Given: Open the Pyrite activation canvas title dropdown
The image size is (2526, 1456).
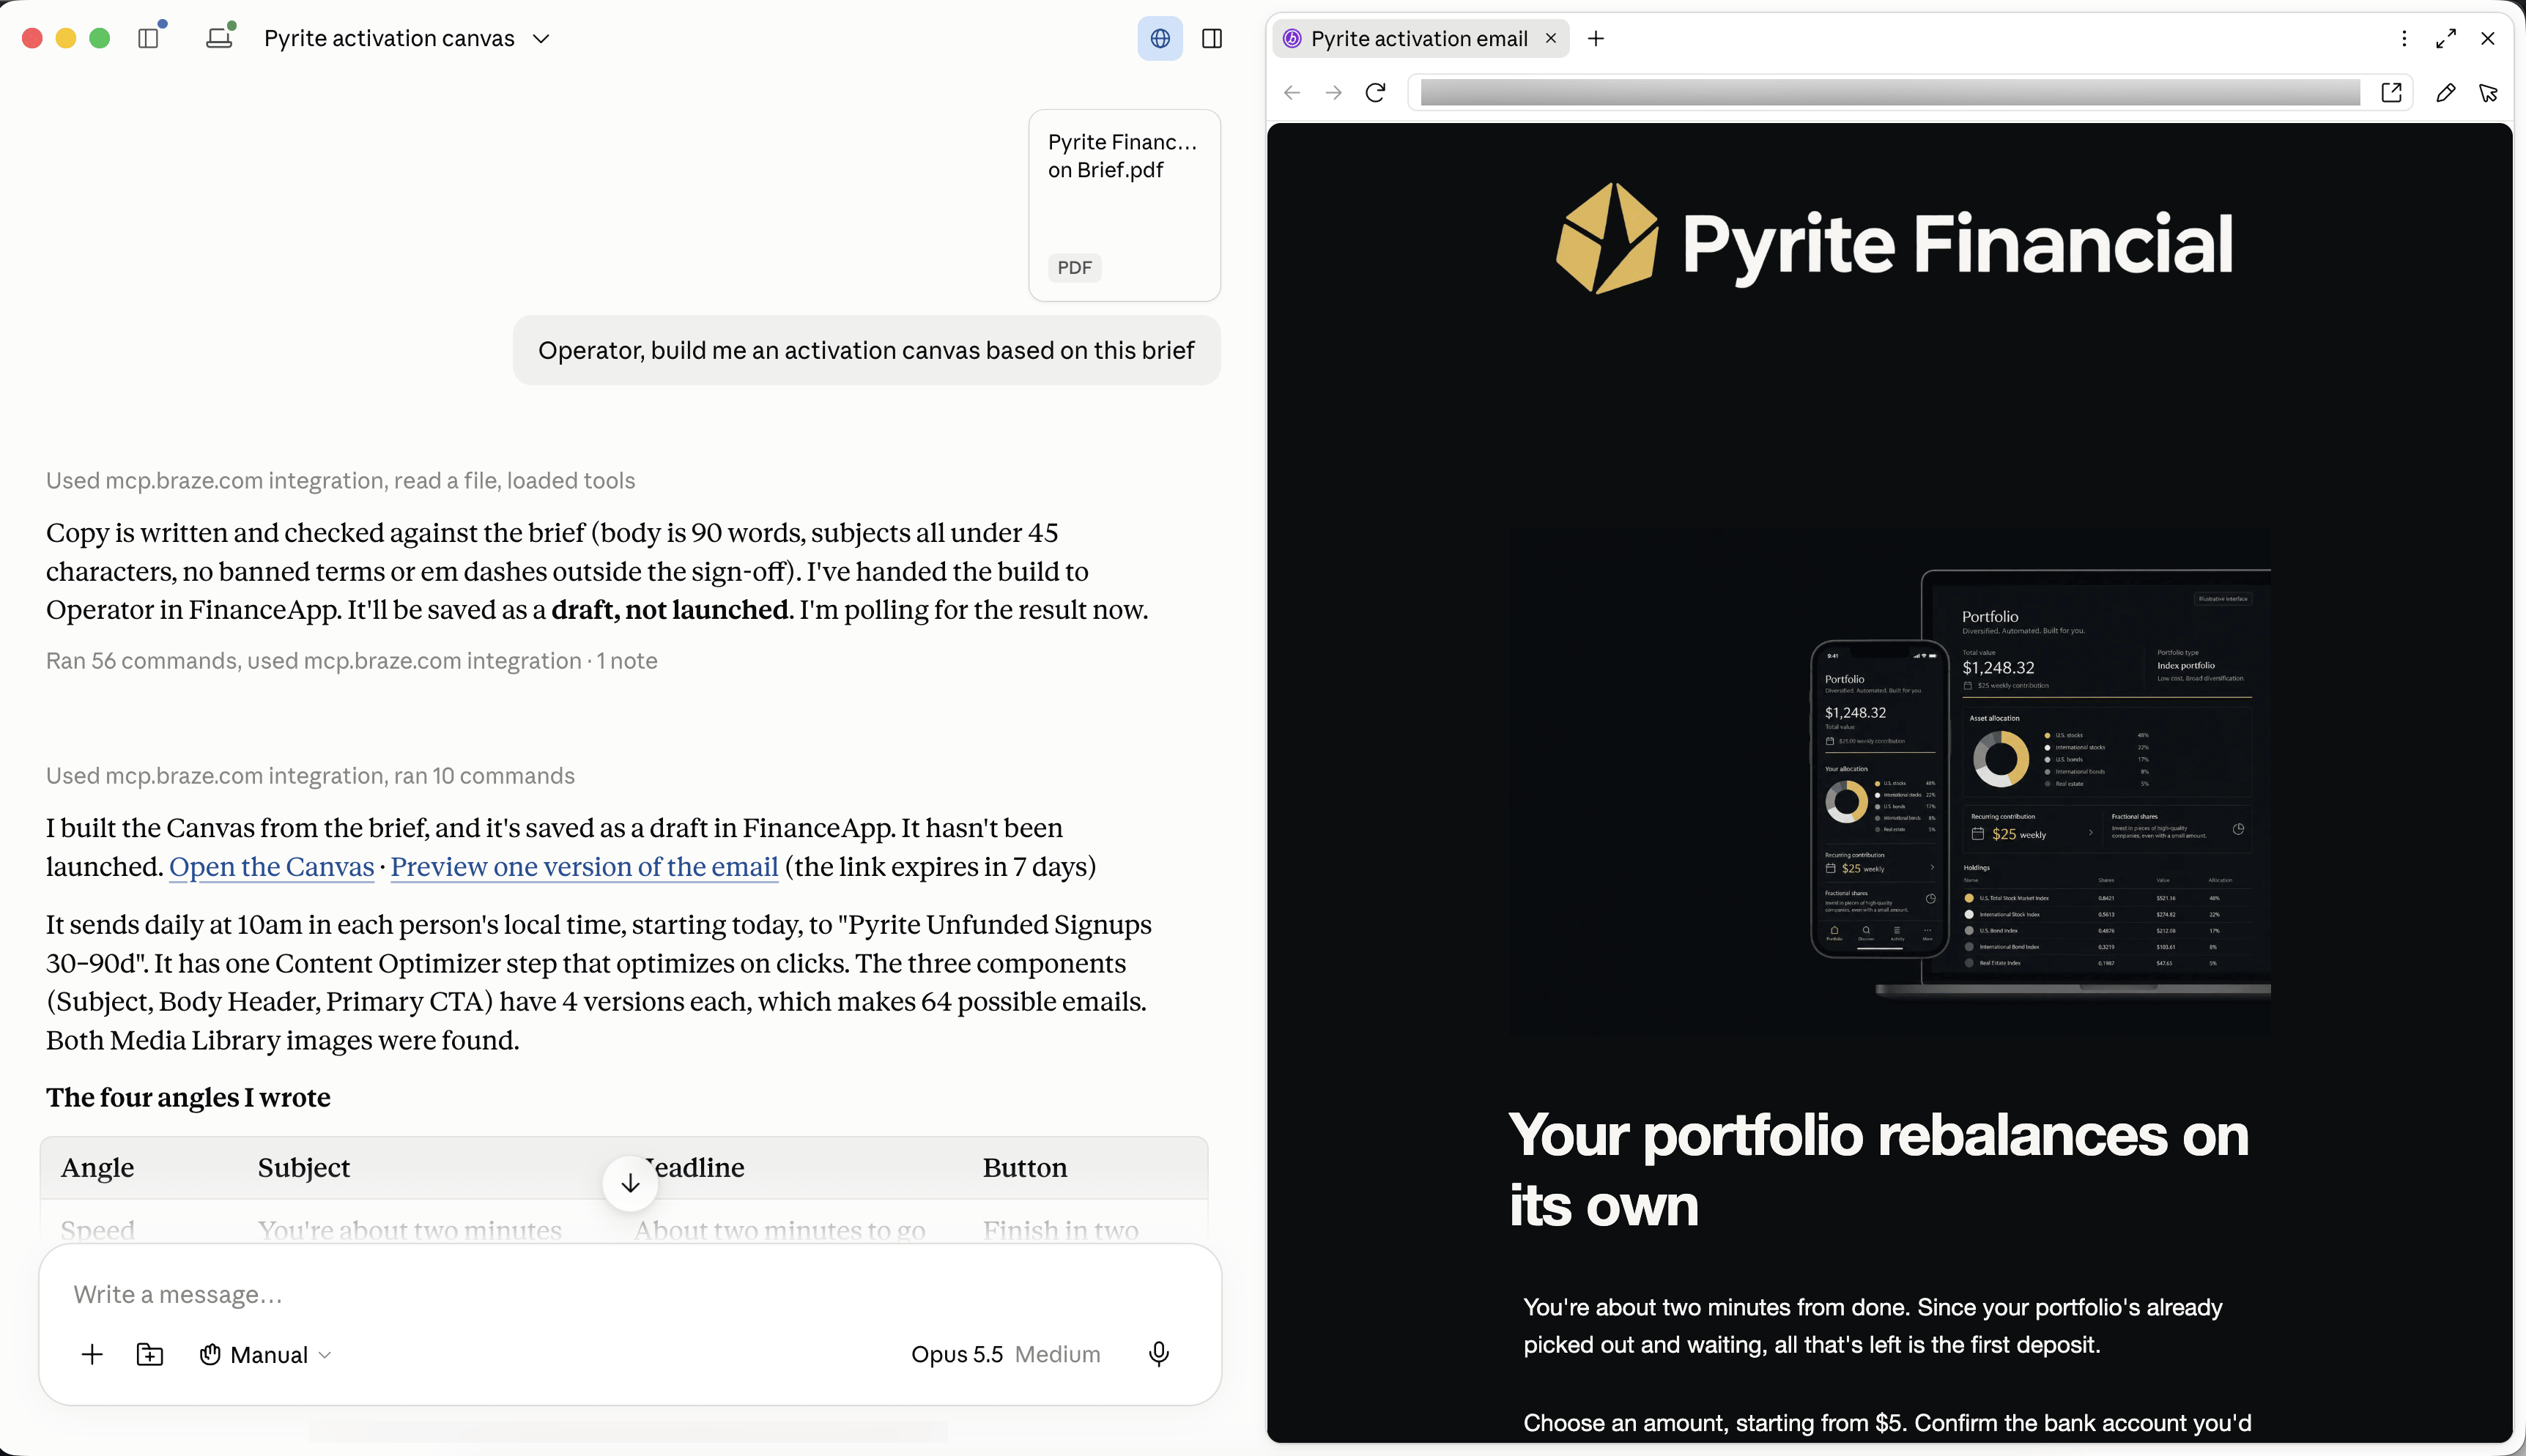Looking at the screenshot, I should click(x=406, y=38).
